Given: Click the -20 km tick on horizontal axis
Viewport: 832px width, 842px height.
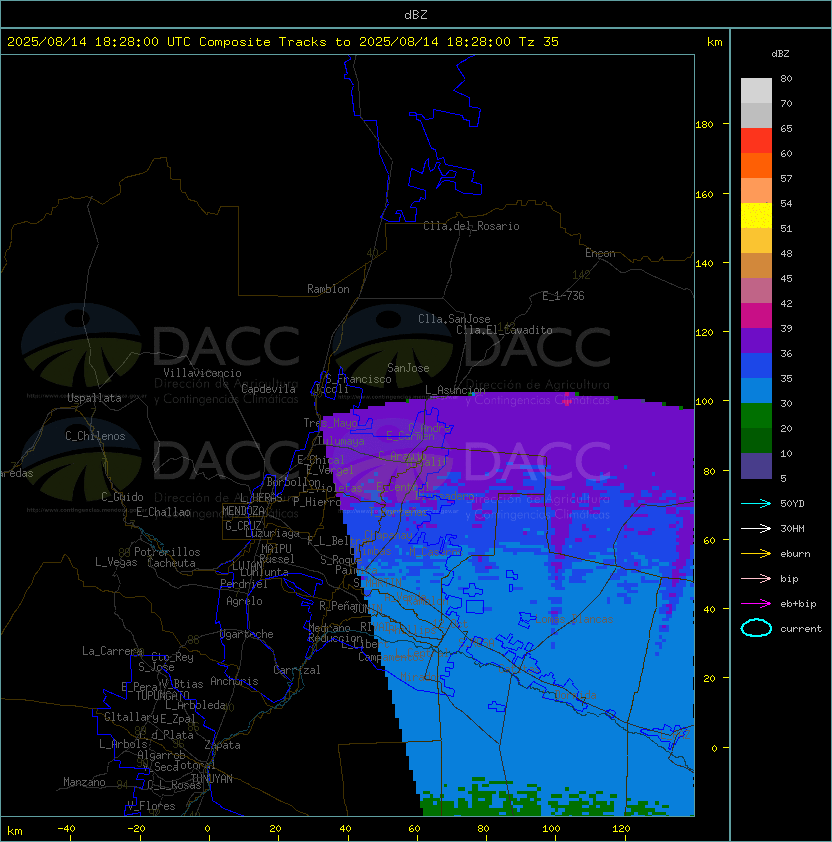Looking at the screenshot, I should point(136,829).
